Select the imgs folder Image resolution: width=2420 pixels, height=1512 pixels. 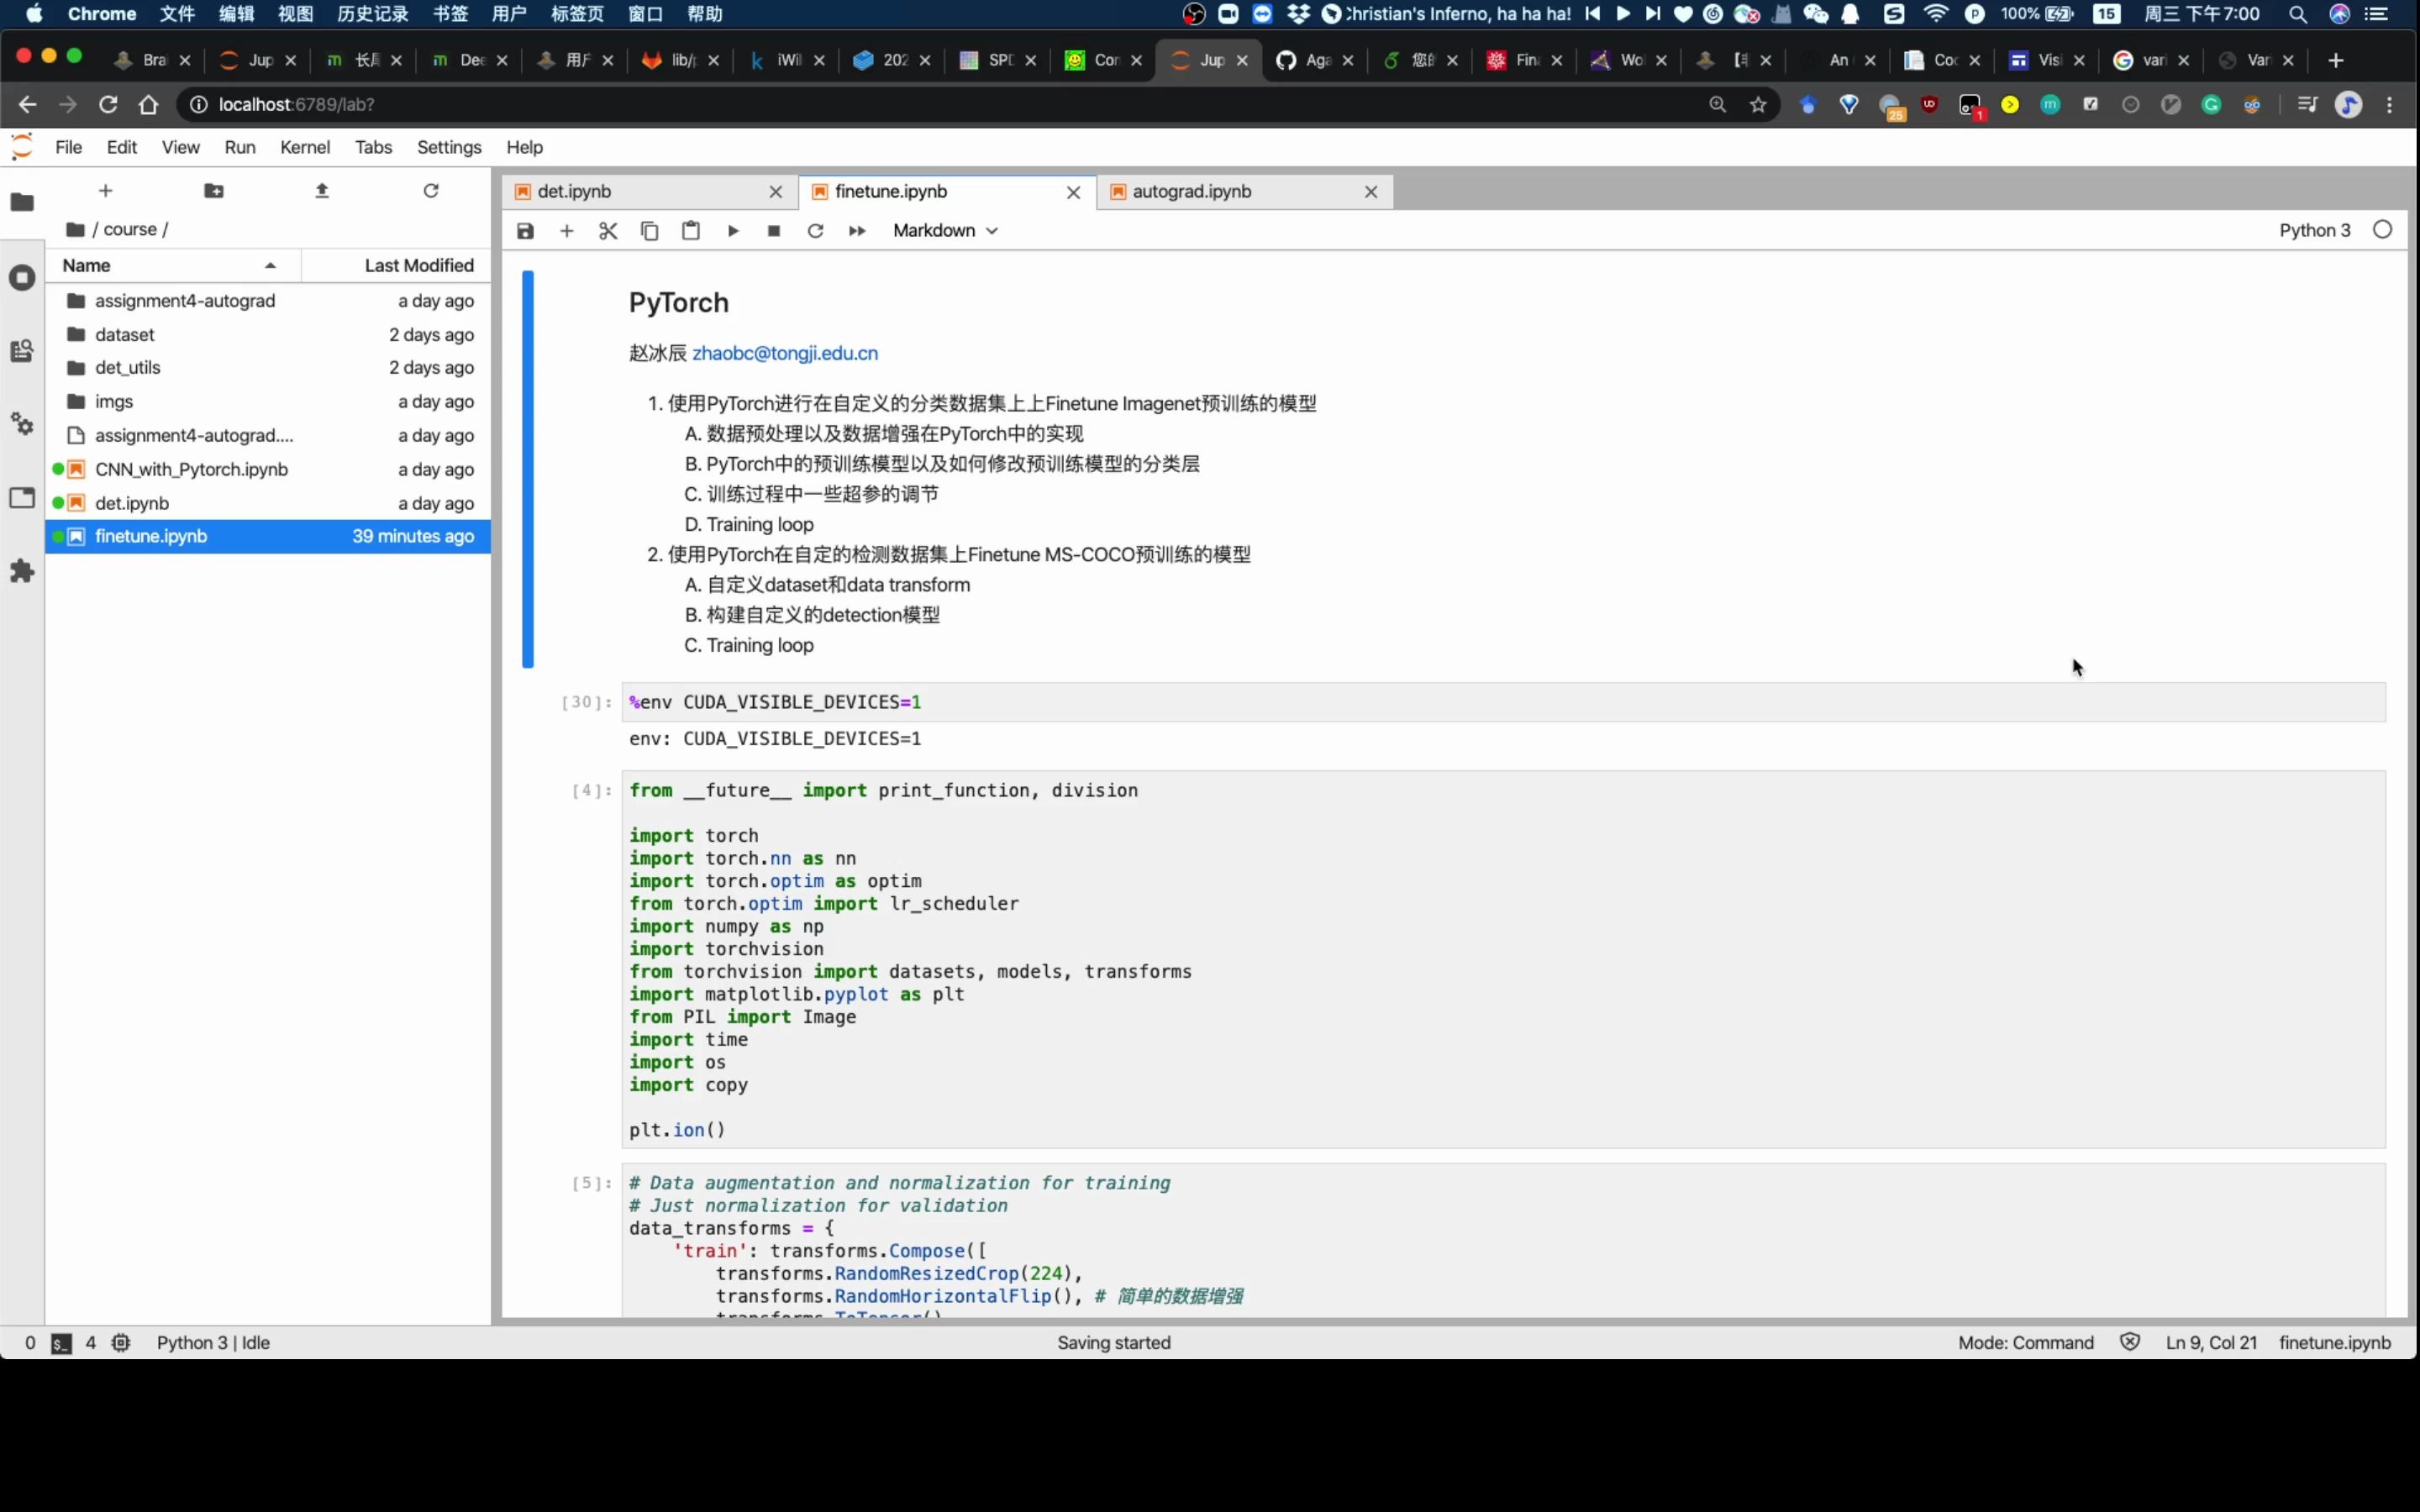point(268,402)
